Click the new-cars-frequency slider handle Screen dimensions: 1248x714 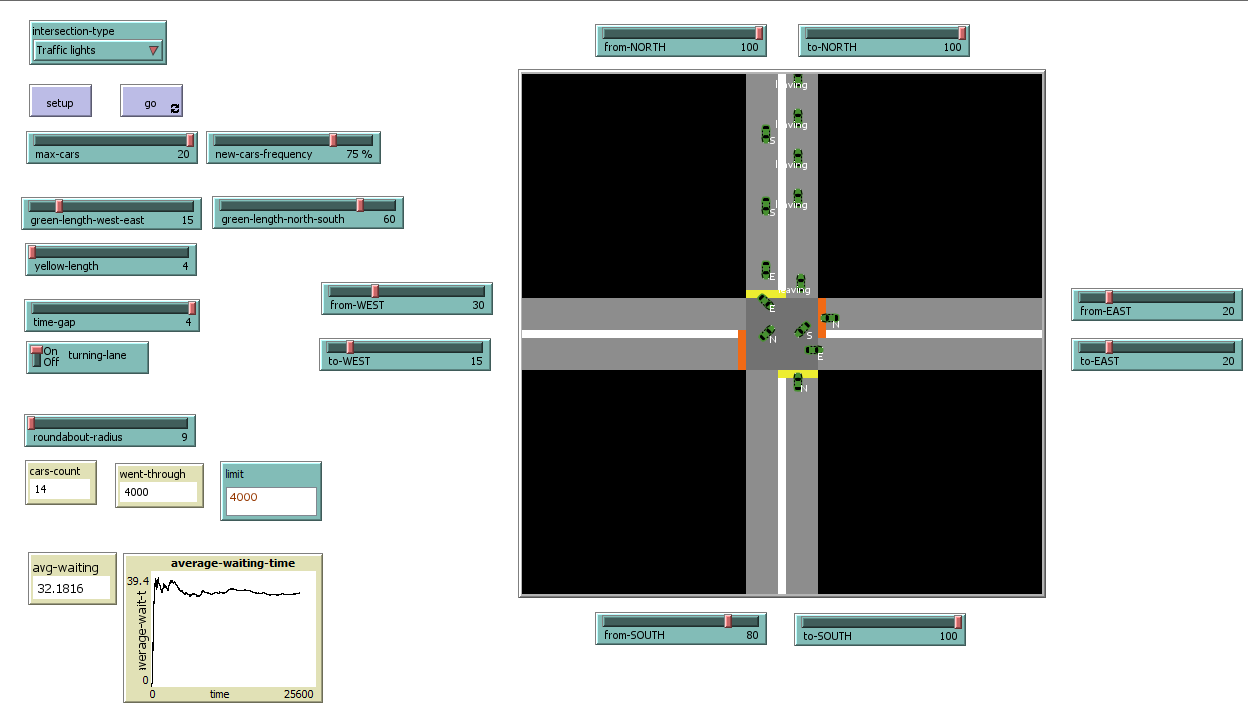click(333, 141)
